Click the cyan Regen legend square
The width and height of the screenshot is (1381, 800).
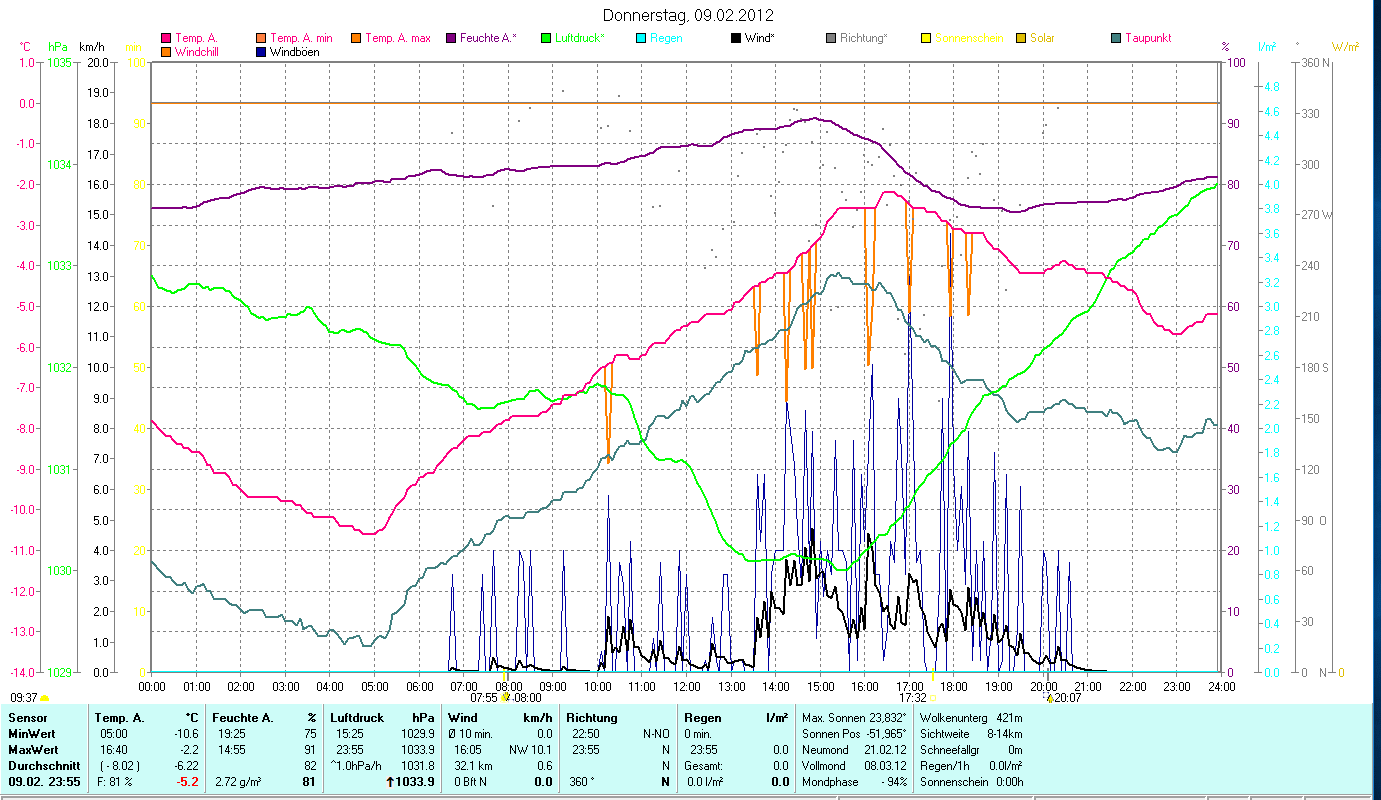(640, 39)
